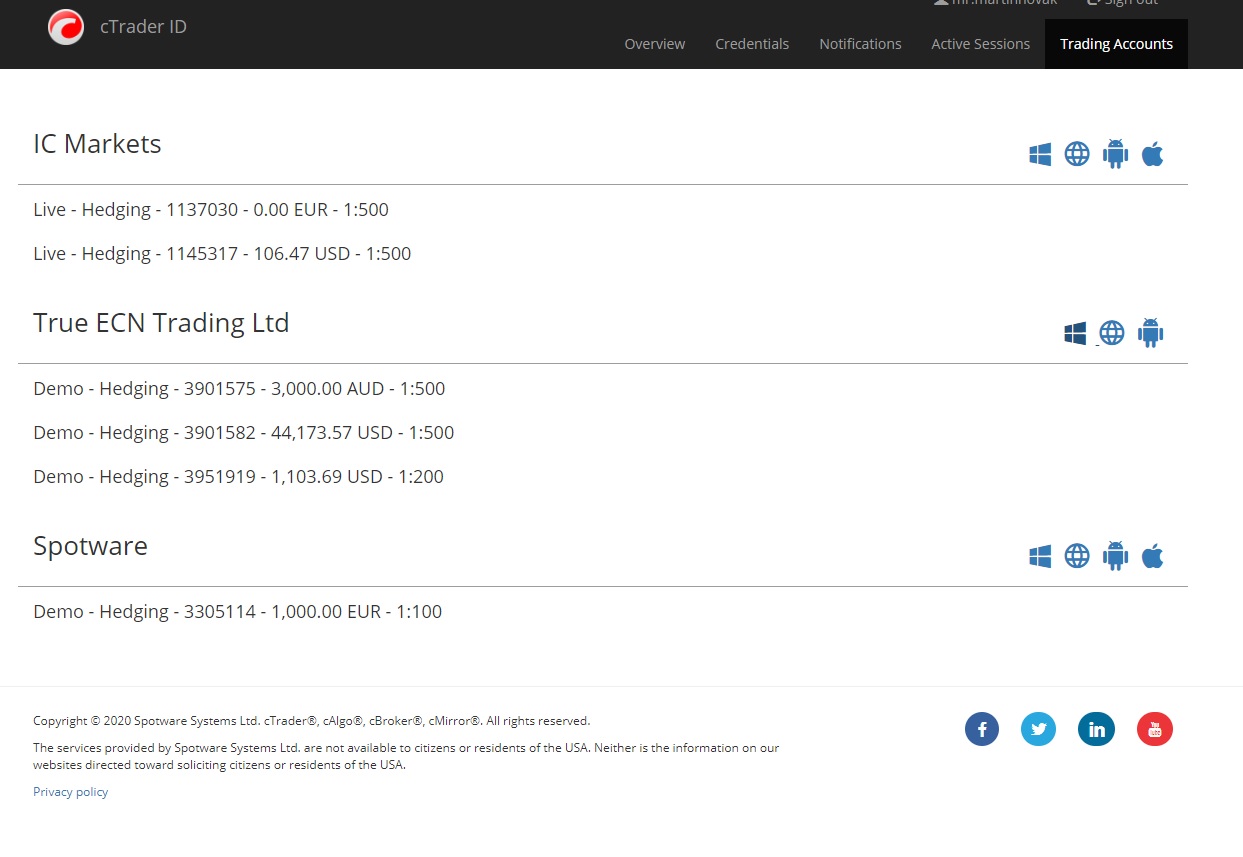The image size is (1243, 857).
Task: Visit the Twitter page via footer icon
Action: point(1039,729)
